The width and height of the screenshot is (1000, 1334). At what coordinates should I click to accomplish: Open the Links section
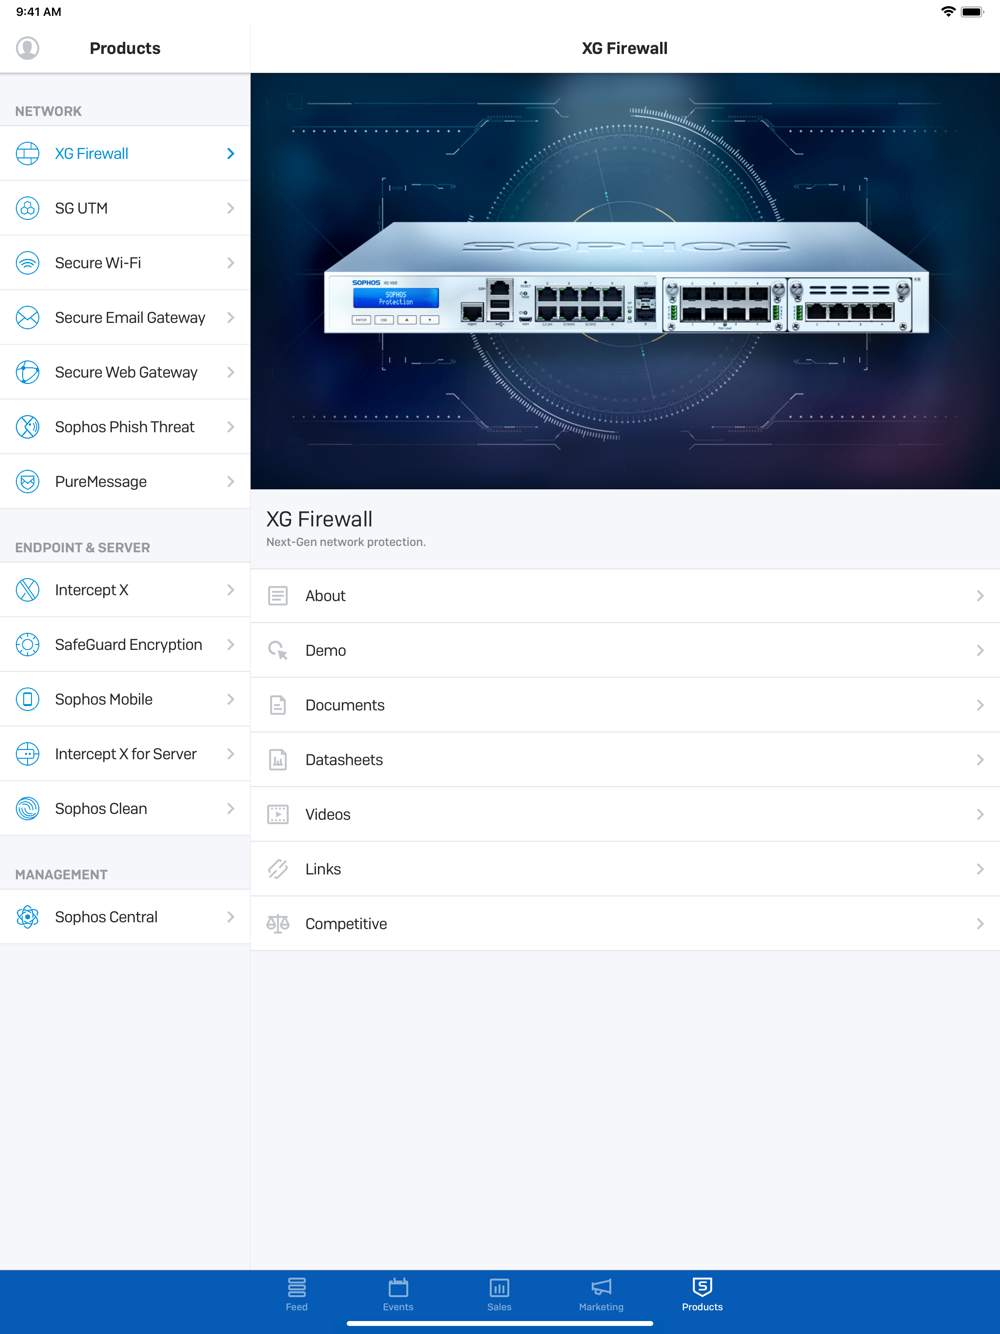tap(625, 869)
